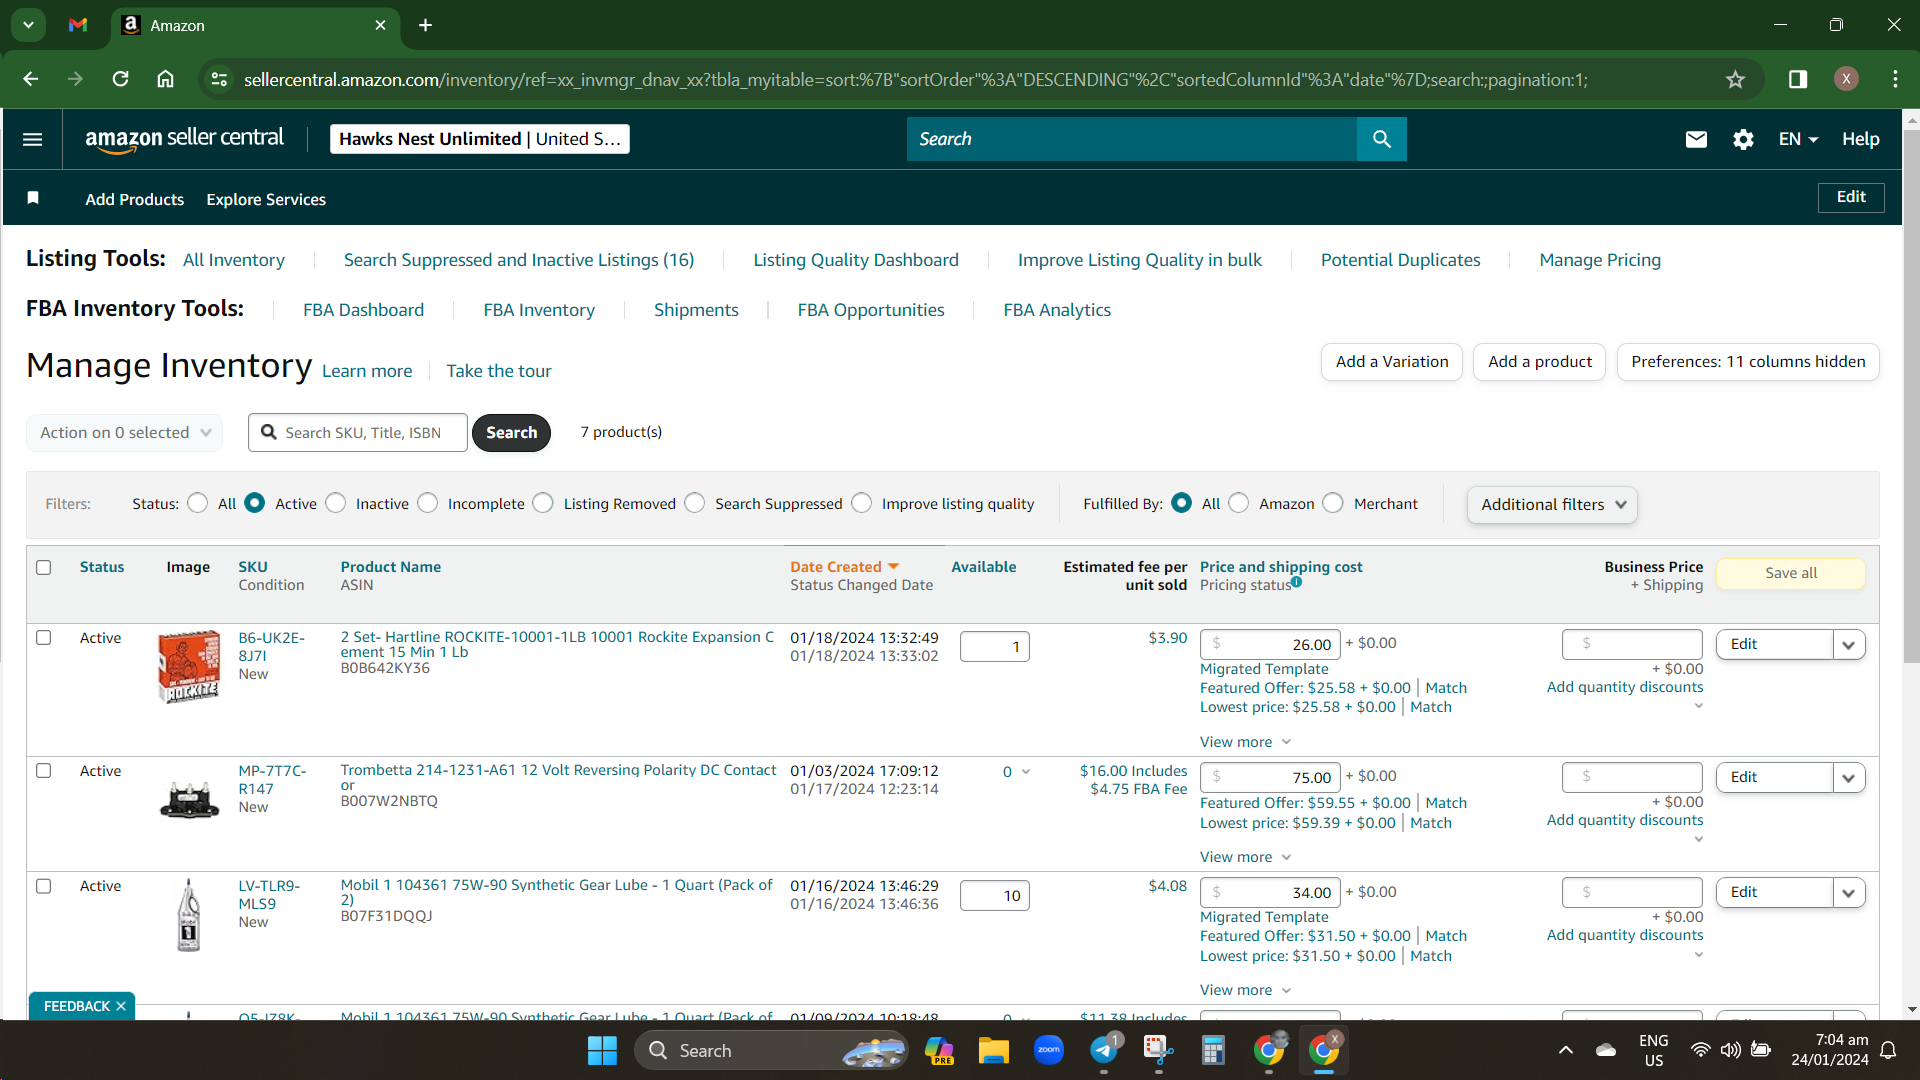Open the browser side panel icon
The image size is (1920, 1080).
tap(1798, 79)
